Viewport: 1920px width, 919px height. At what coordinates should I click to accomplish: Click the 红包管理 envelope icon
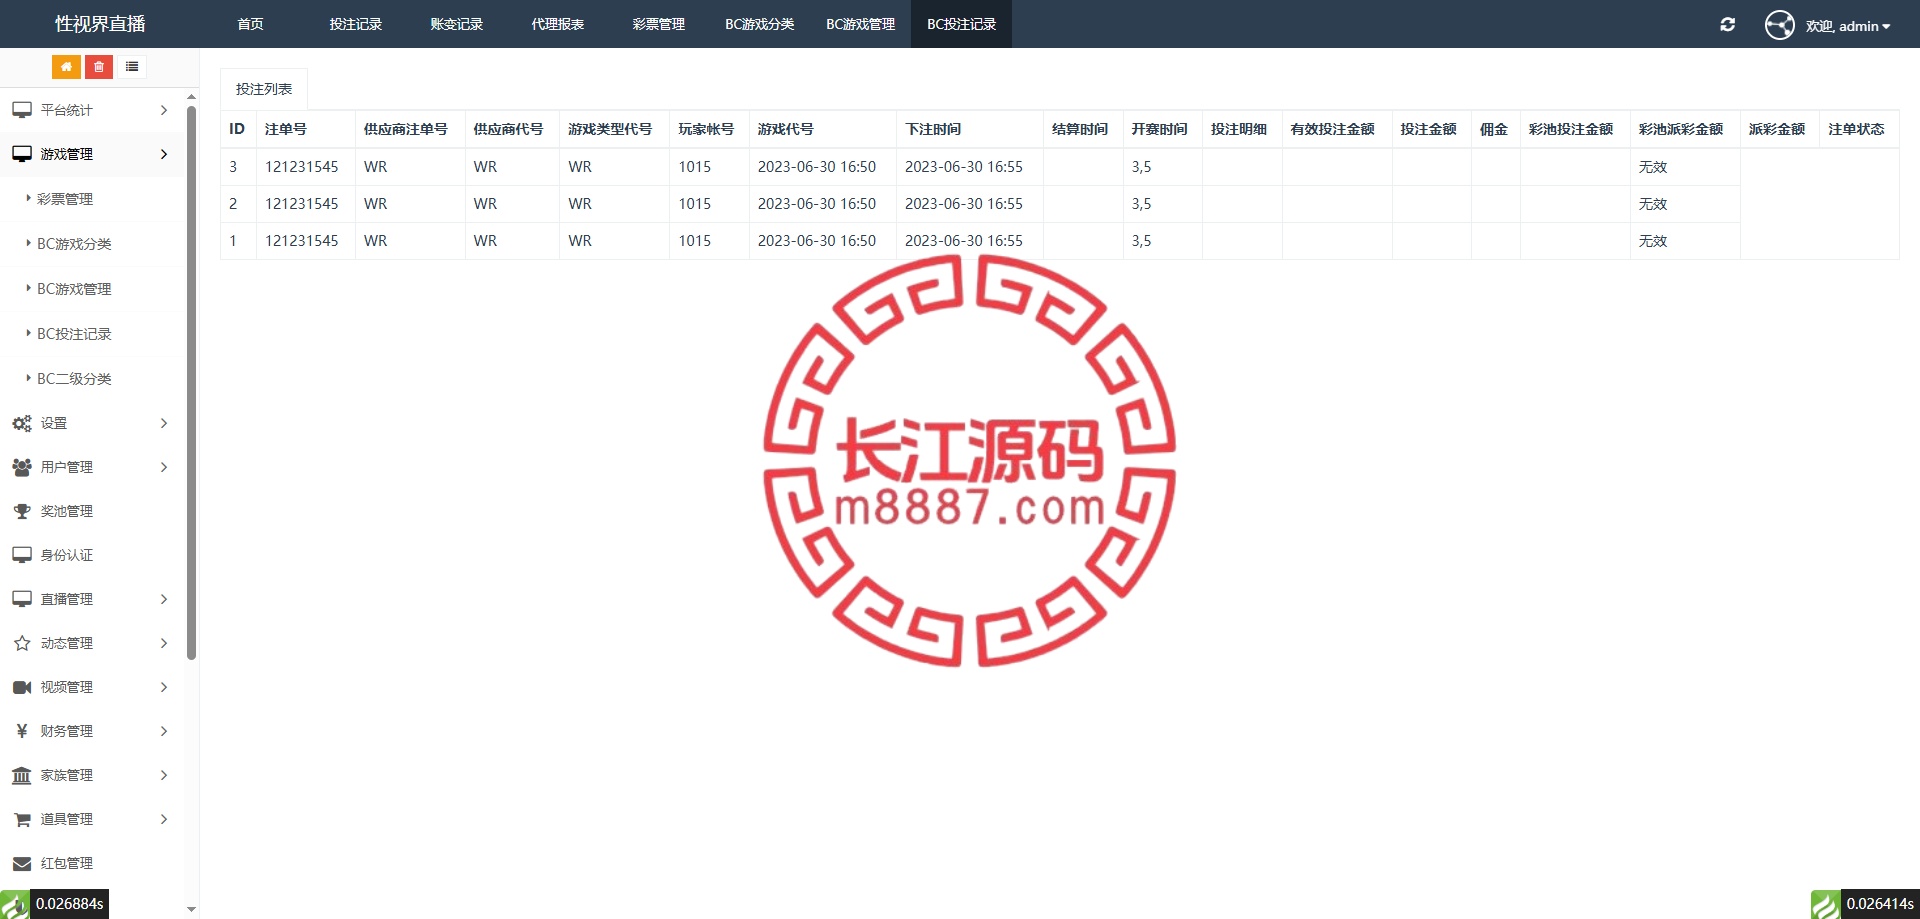pos(22,863)
